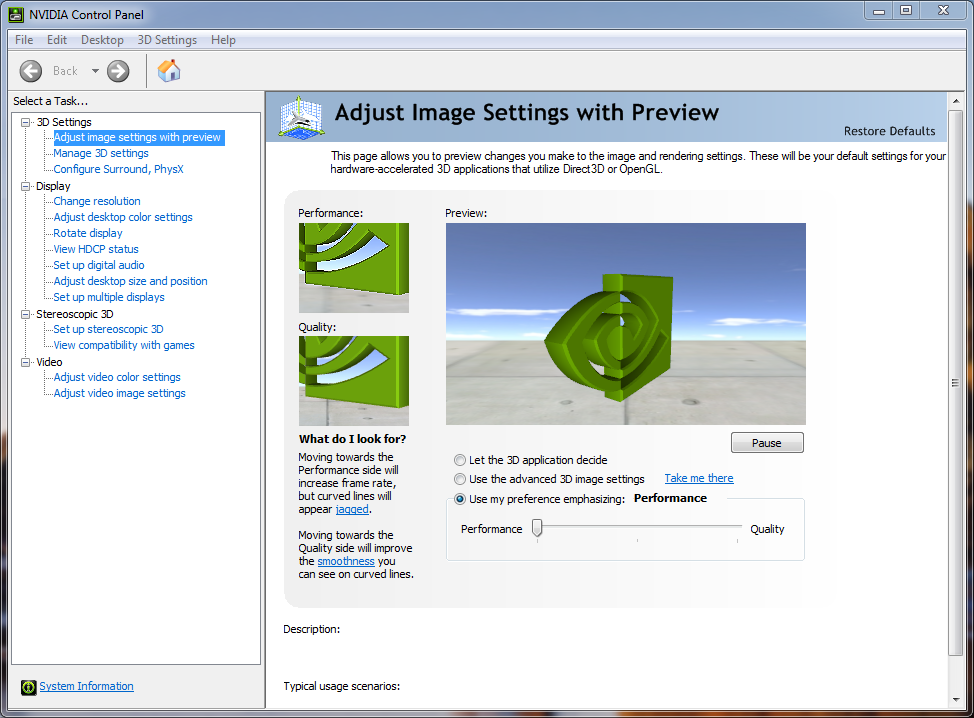Click the Back navigation arrow
The height and width of the screenshot is (718, 974).
click(x=30, y=71)
